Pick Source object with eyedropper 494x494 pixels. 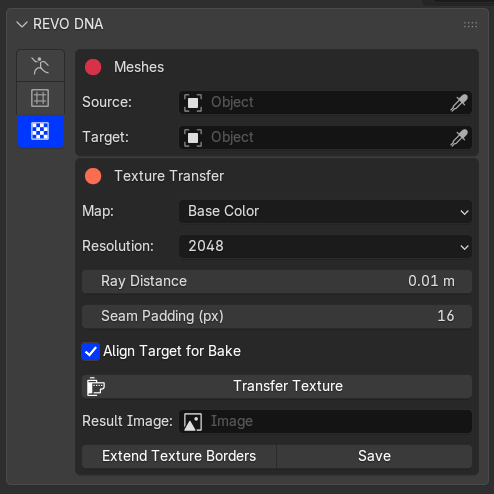(459, 102)
